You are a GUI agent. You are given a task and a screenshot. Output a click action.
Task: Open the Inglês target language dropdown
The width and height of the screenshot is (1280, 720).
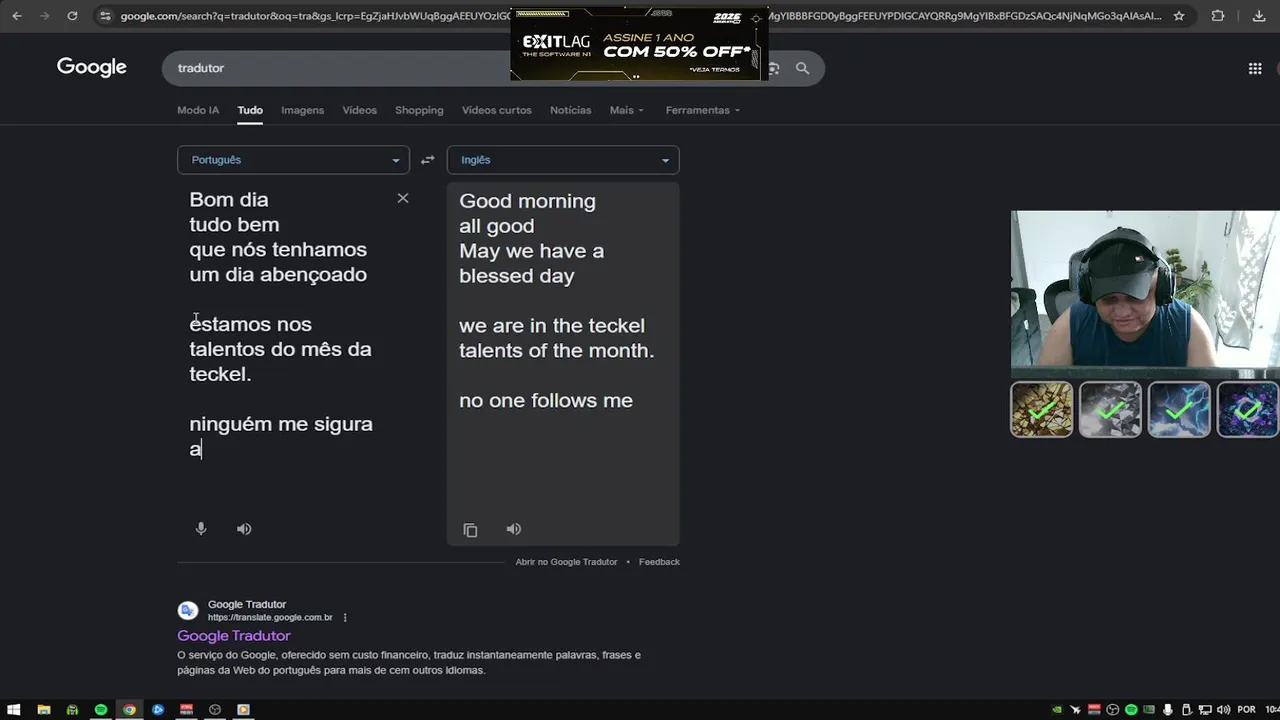tap(563, 160)
